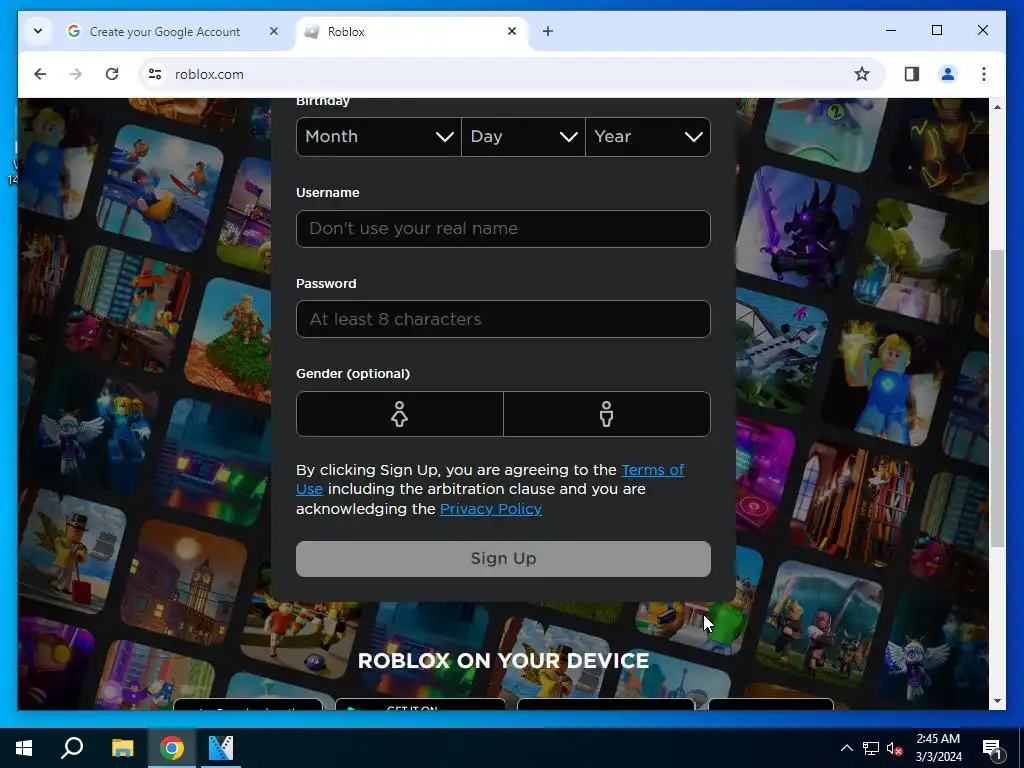Open Windows taskbar search
Screen dimensions: 1024x768
[x=72, y=748]
